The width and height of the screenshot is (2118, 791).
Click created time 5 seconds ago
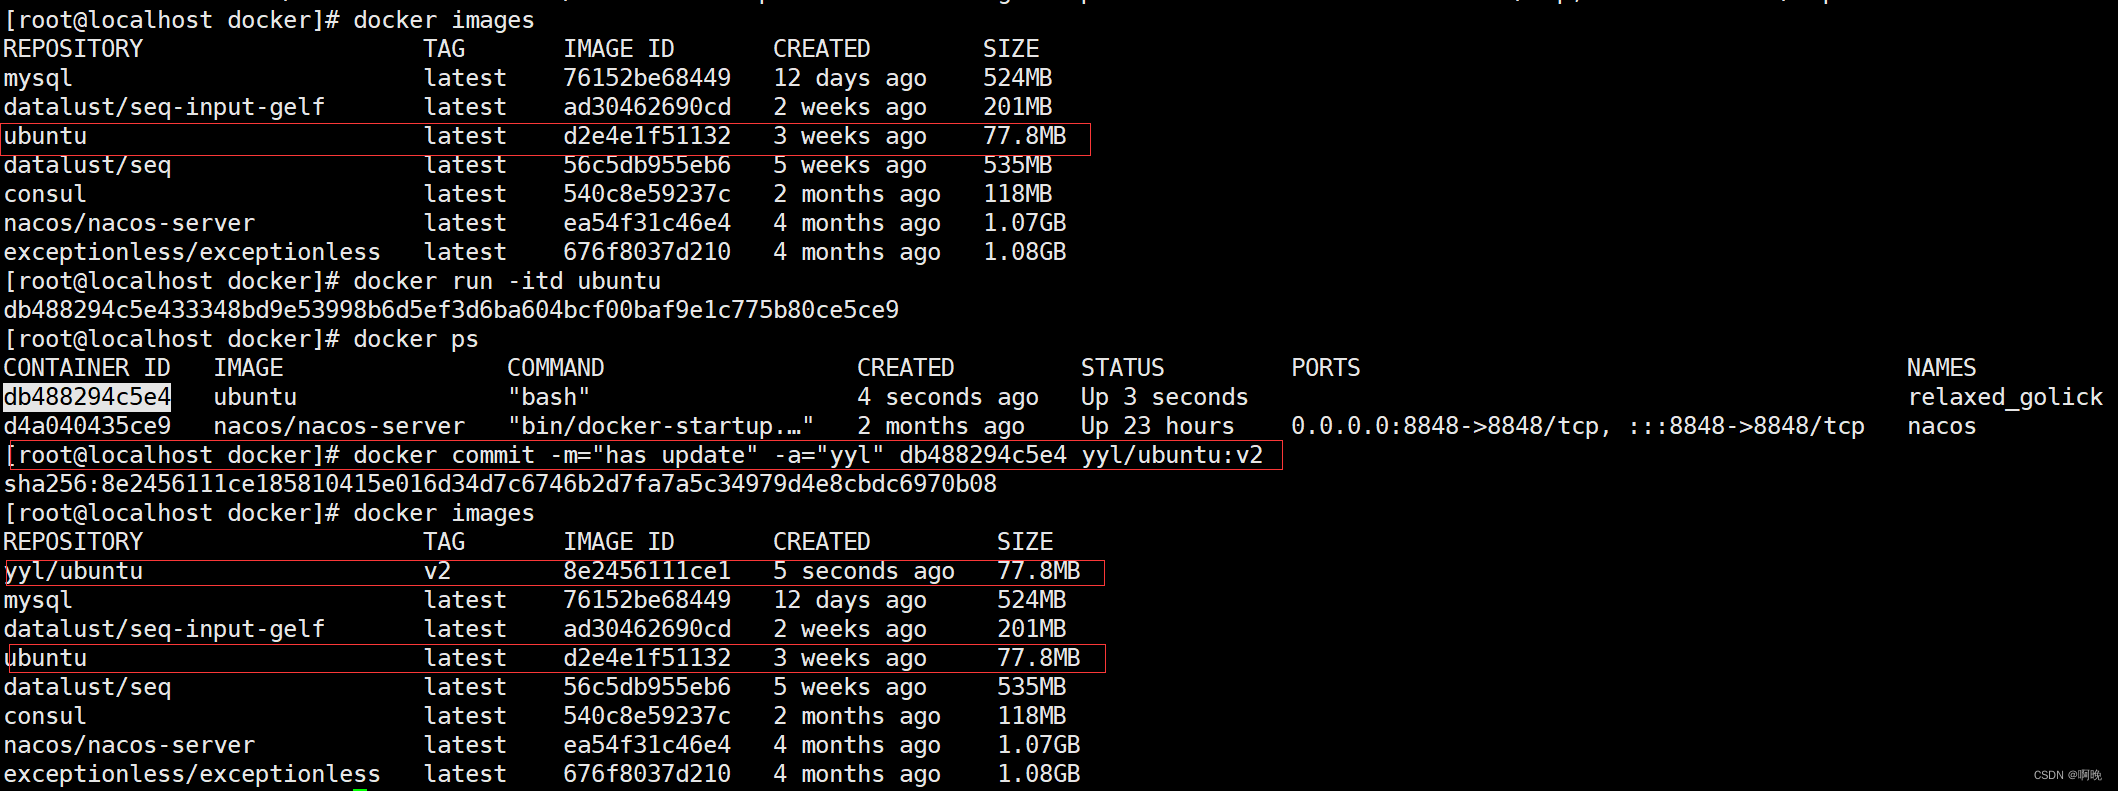tap(864, 571)
